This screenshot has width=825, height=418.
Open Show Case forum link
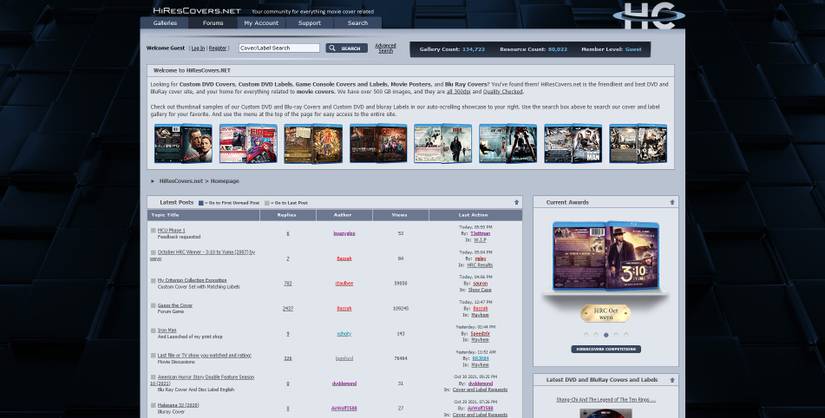pyautogui.click(x=480, y=290)
